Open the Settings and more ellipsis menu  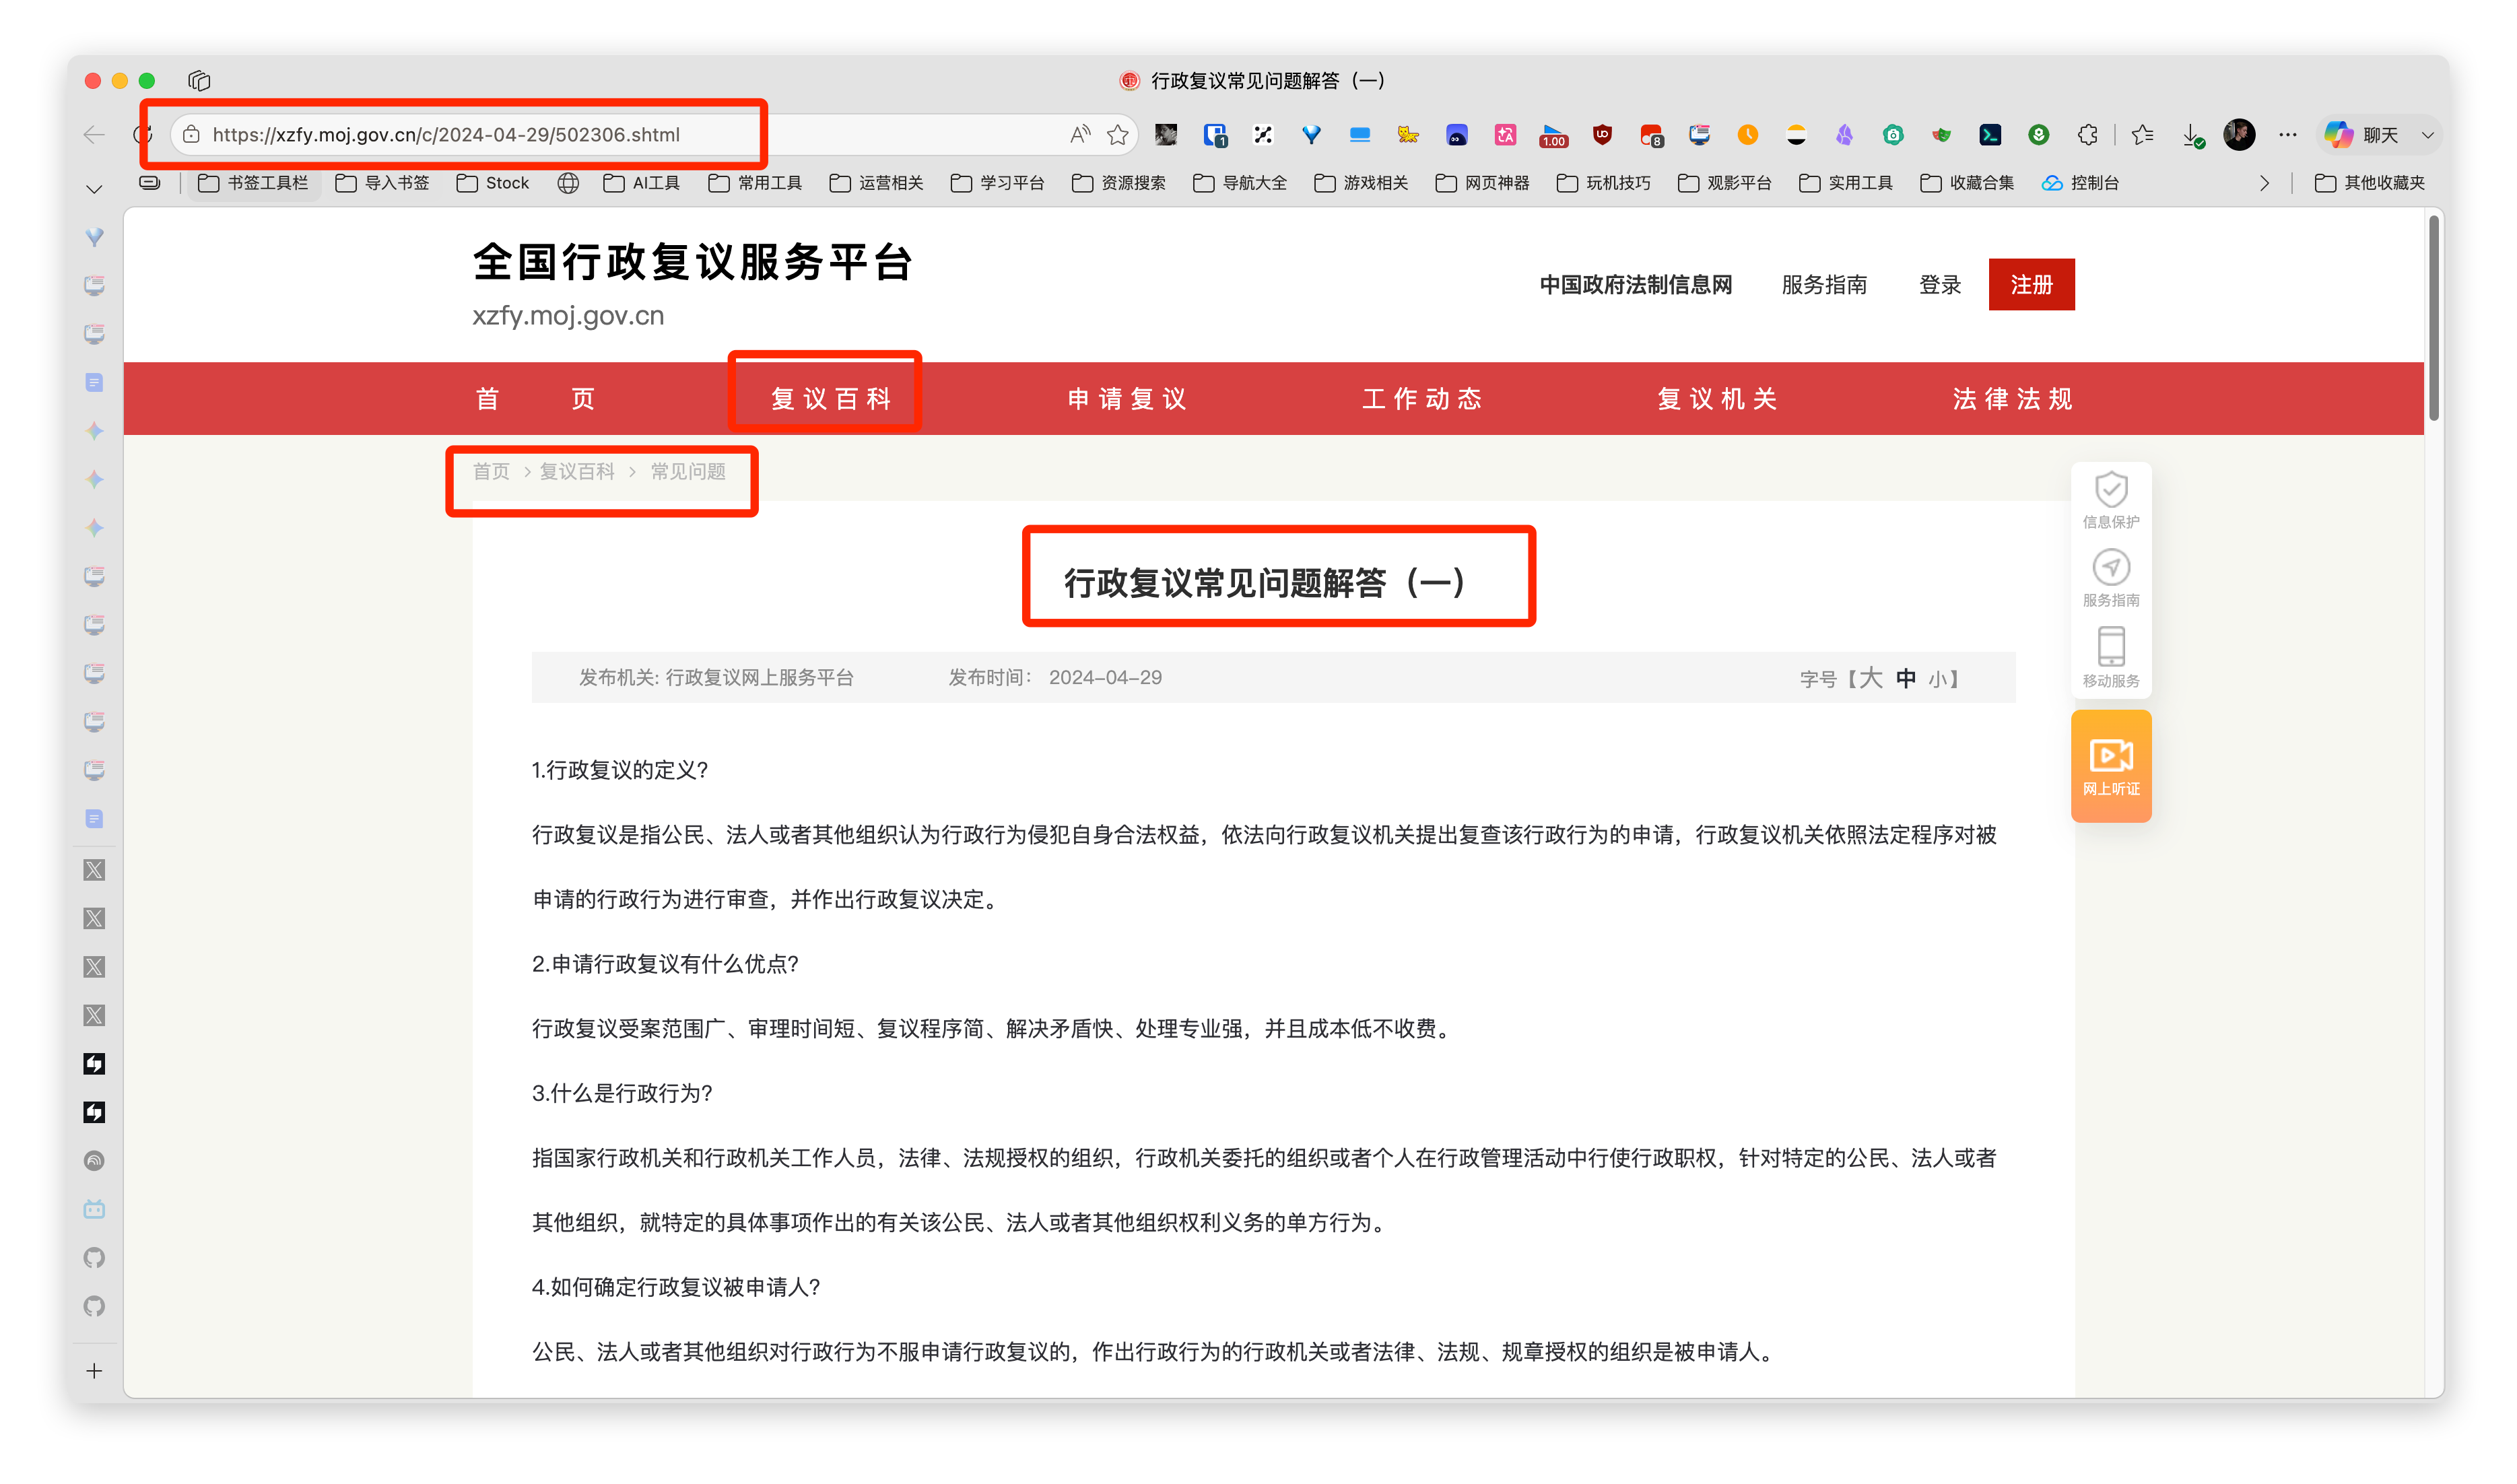pyautogui.click(x=2288, y=135)
